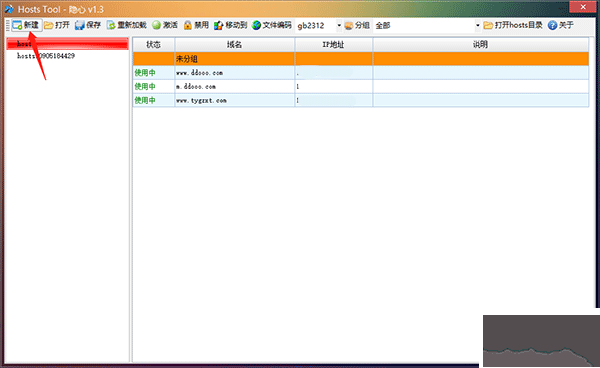Open the 关于 (About) dialog

[x=561, y=25]
